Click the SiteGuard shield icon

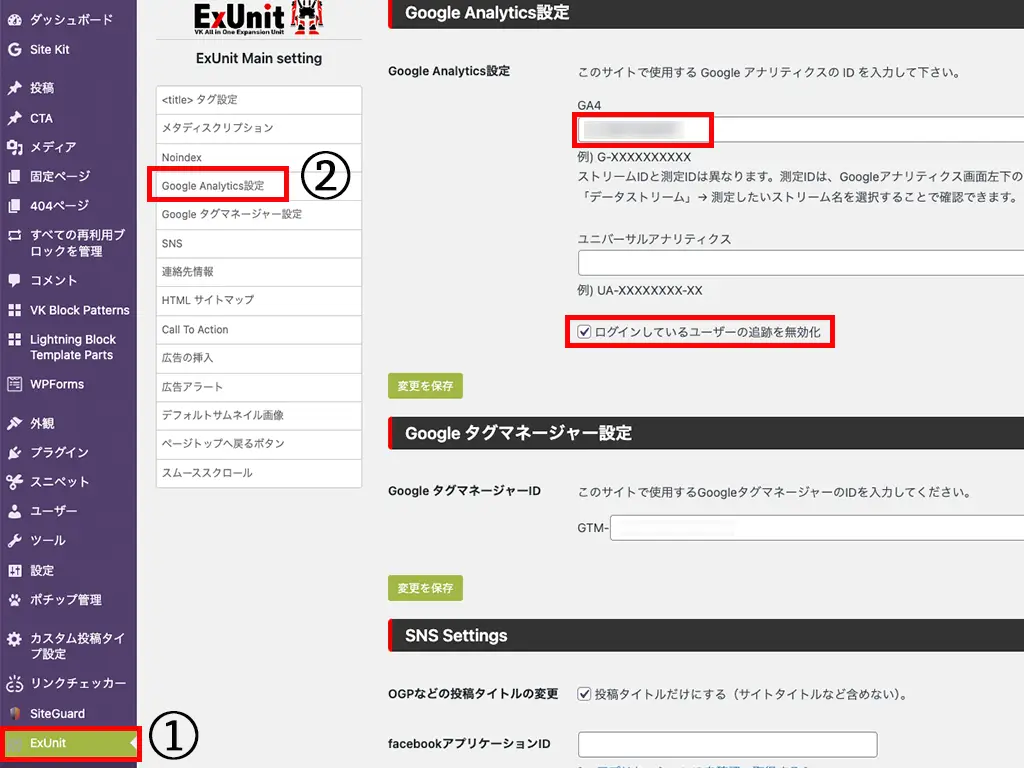pos(14,713)
